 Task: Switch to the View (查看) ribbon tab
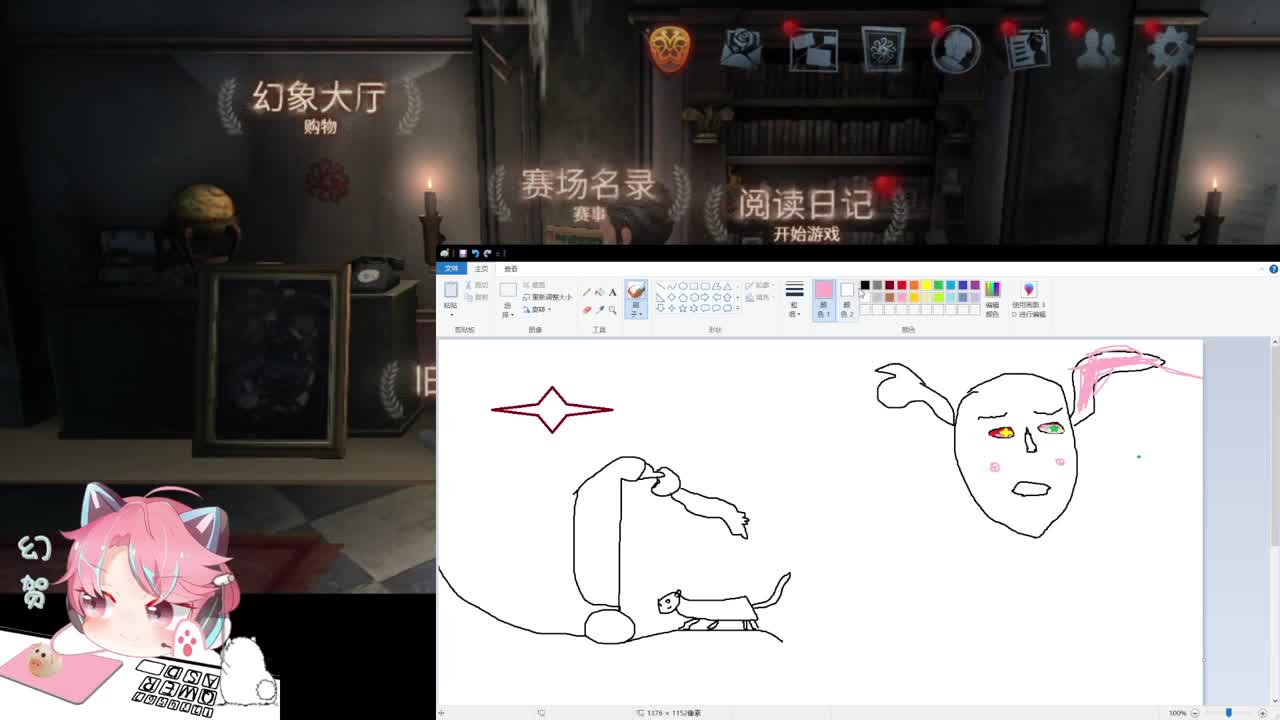click(x=511, y=268)
